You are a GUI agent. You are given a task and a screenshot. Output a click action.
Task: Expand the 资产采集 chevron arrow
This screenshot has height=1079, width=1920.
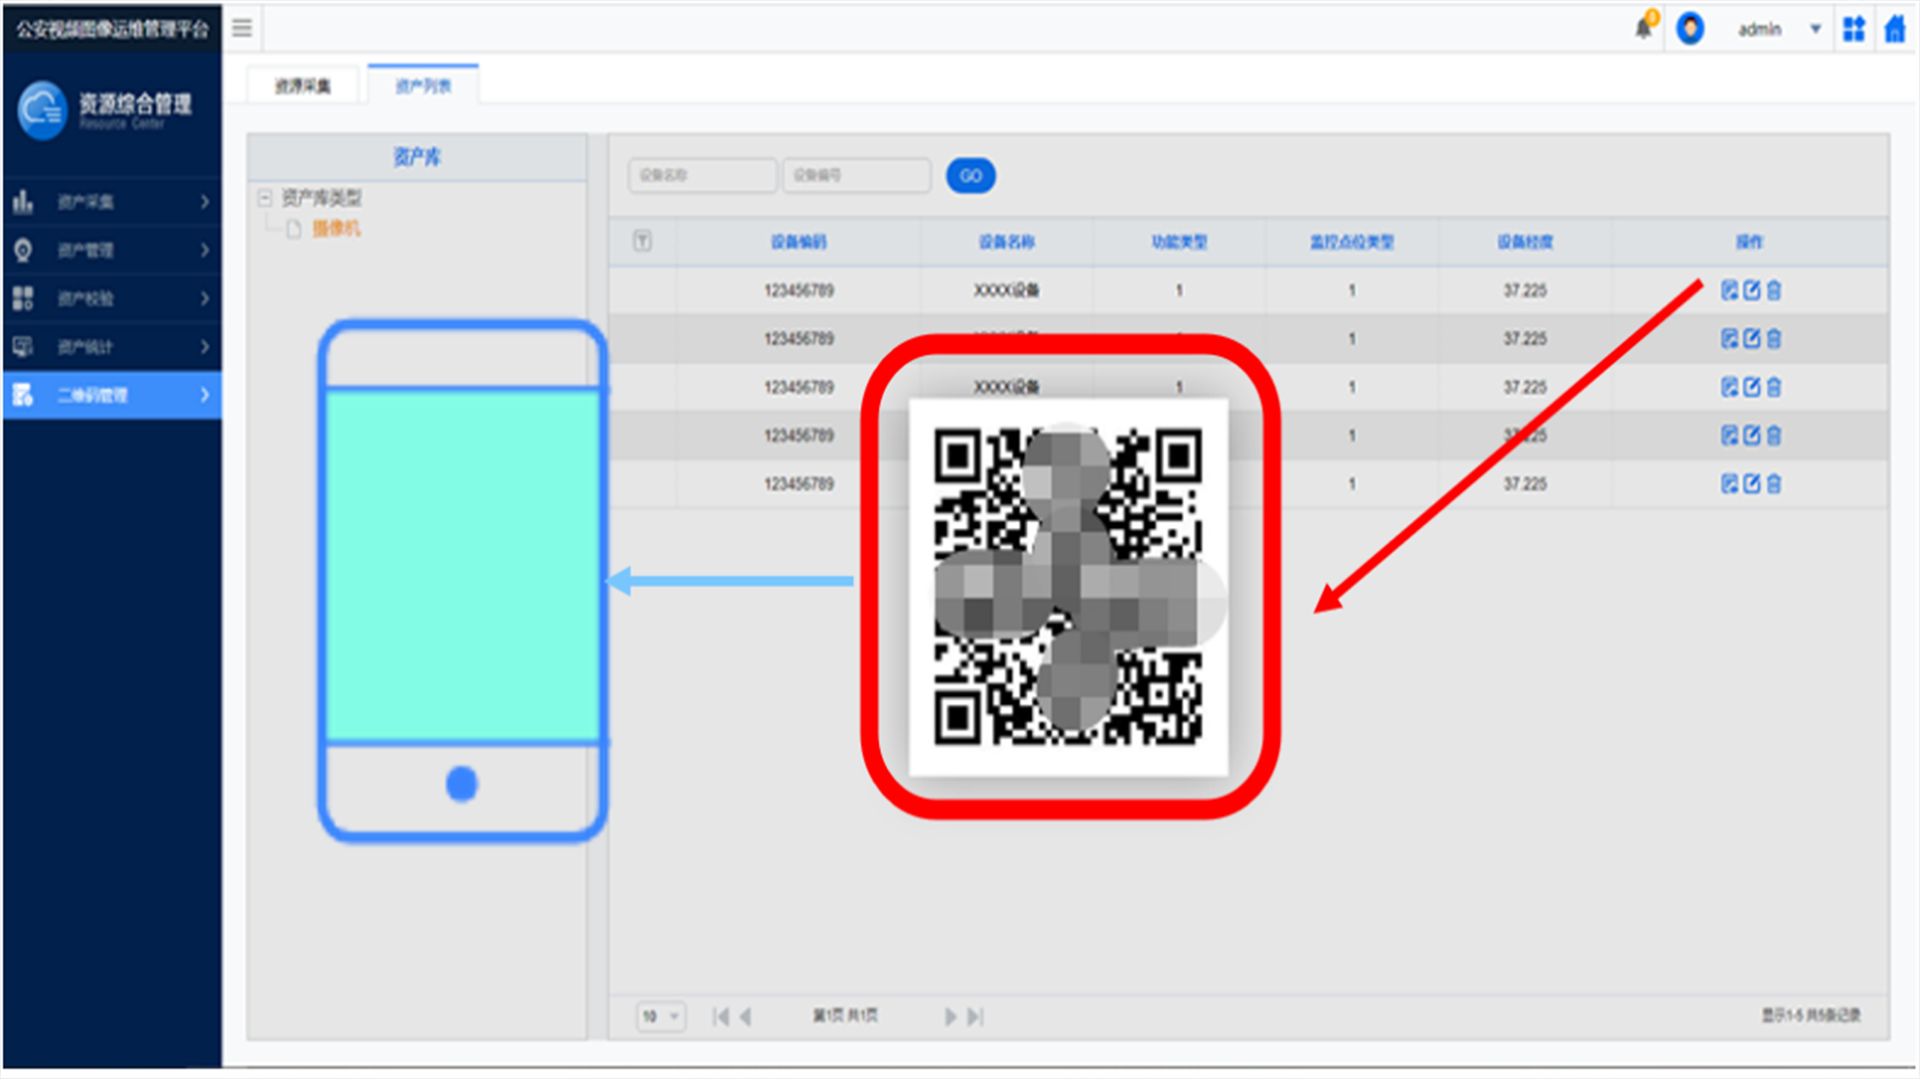coord(205,202)
